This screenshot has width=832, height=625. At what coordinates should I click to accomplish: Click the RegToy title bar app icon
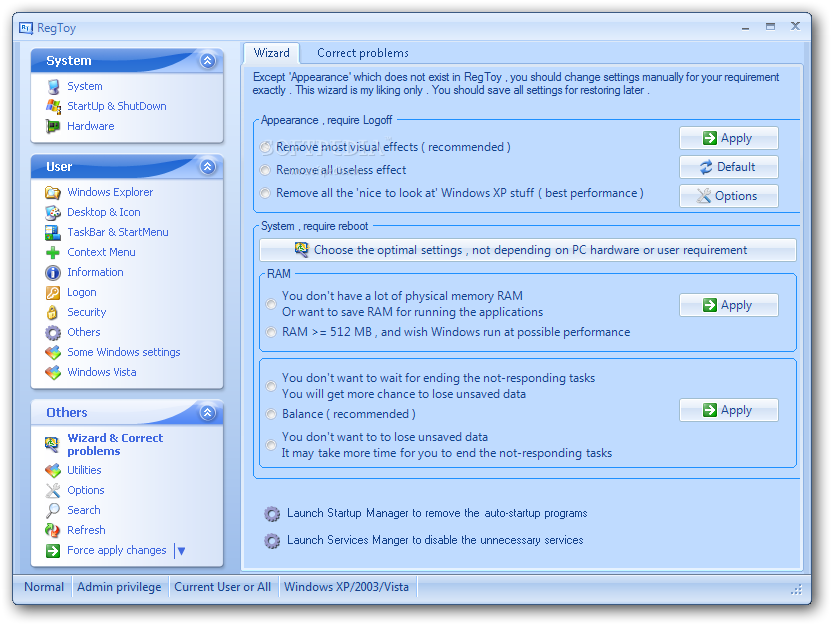click(x=26, y=28)
